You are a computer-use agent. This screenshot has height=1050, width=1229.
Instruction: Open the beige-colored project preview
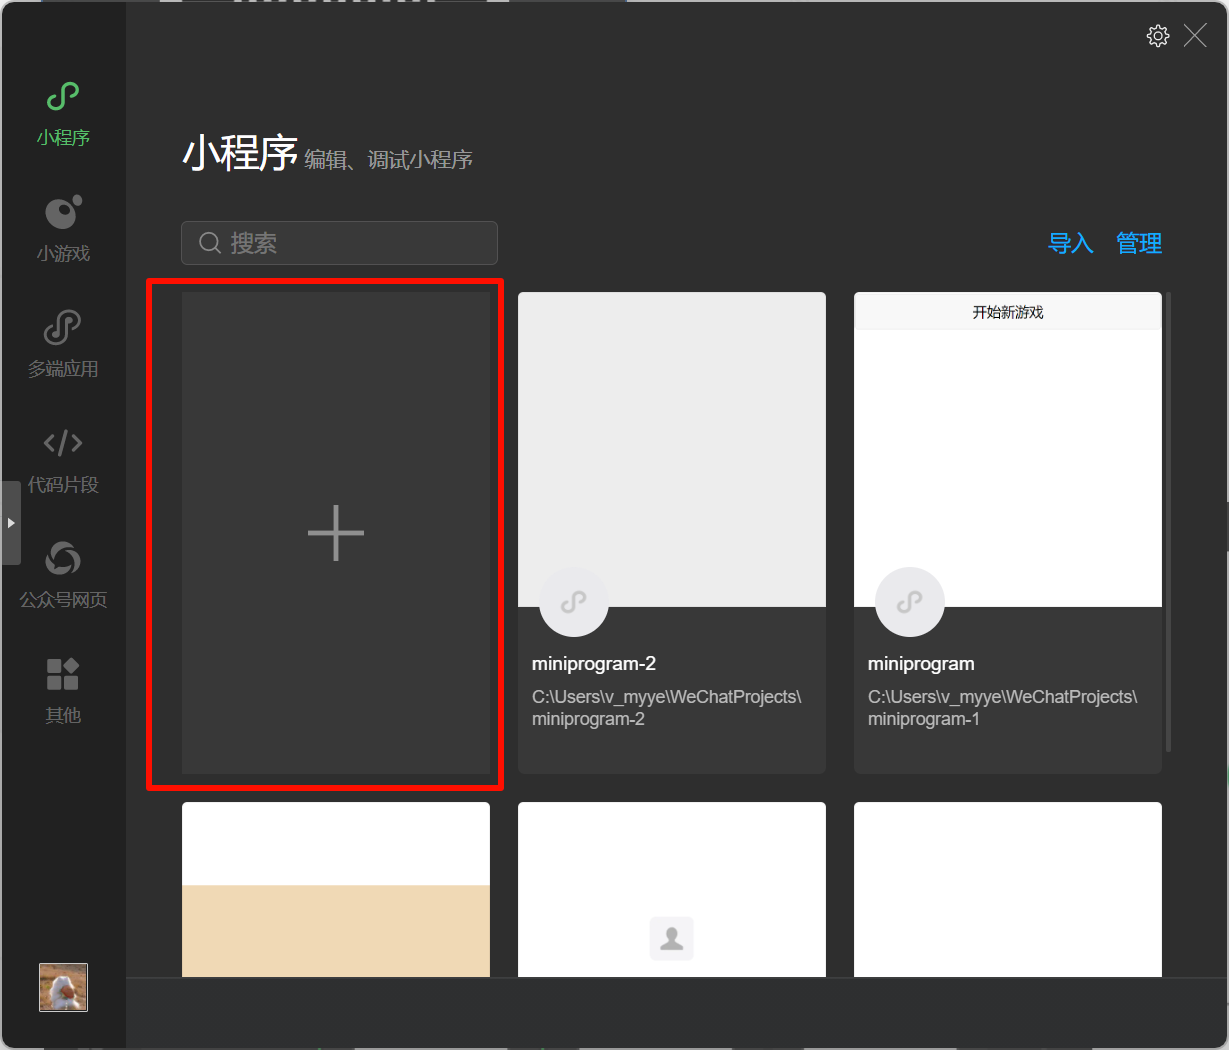click(336, 900)
